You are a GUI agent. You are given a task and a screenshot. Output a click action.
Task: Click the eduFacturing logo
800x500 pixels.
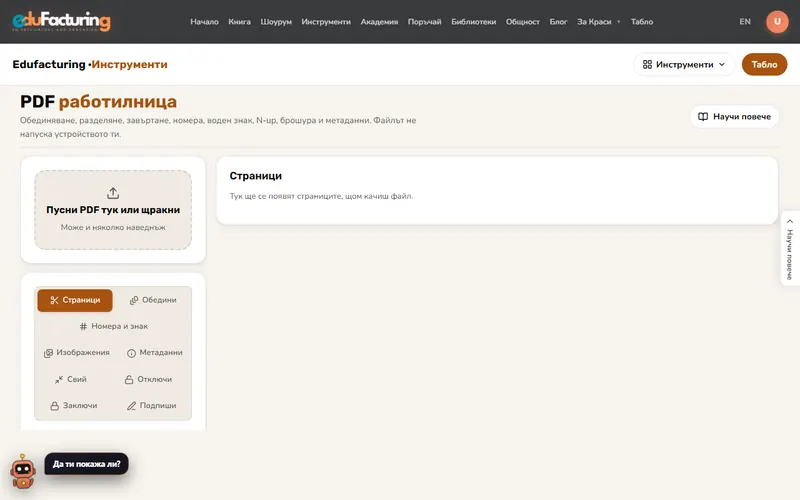coord(61,21)
